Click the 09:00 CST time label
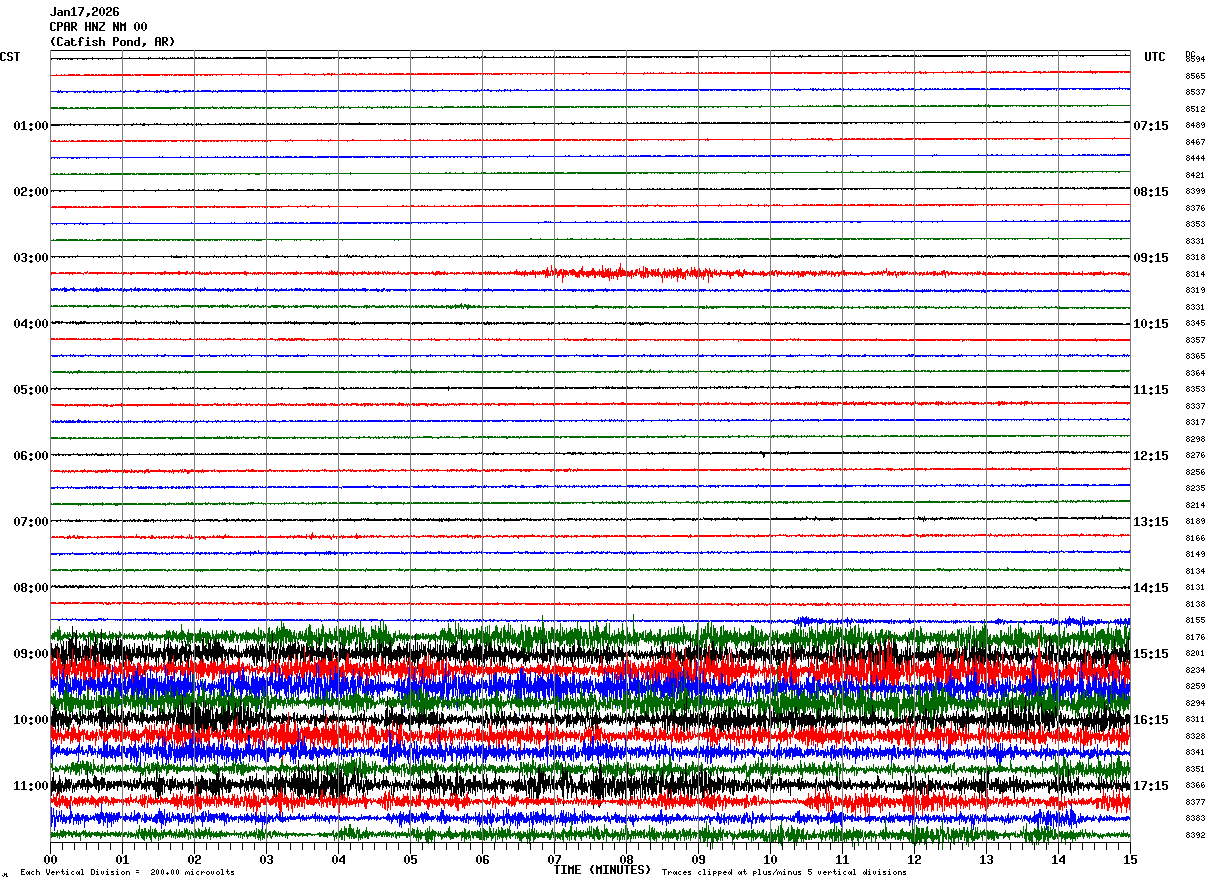This screenshot has width=1210, height=886. (31, 654)
